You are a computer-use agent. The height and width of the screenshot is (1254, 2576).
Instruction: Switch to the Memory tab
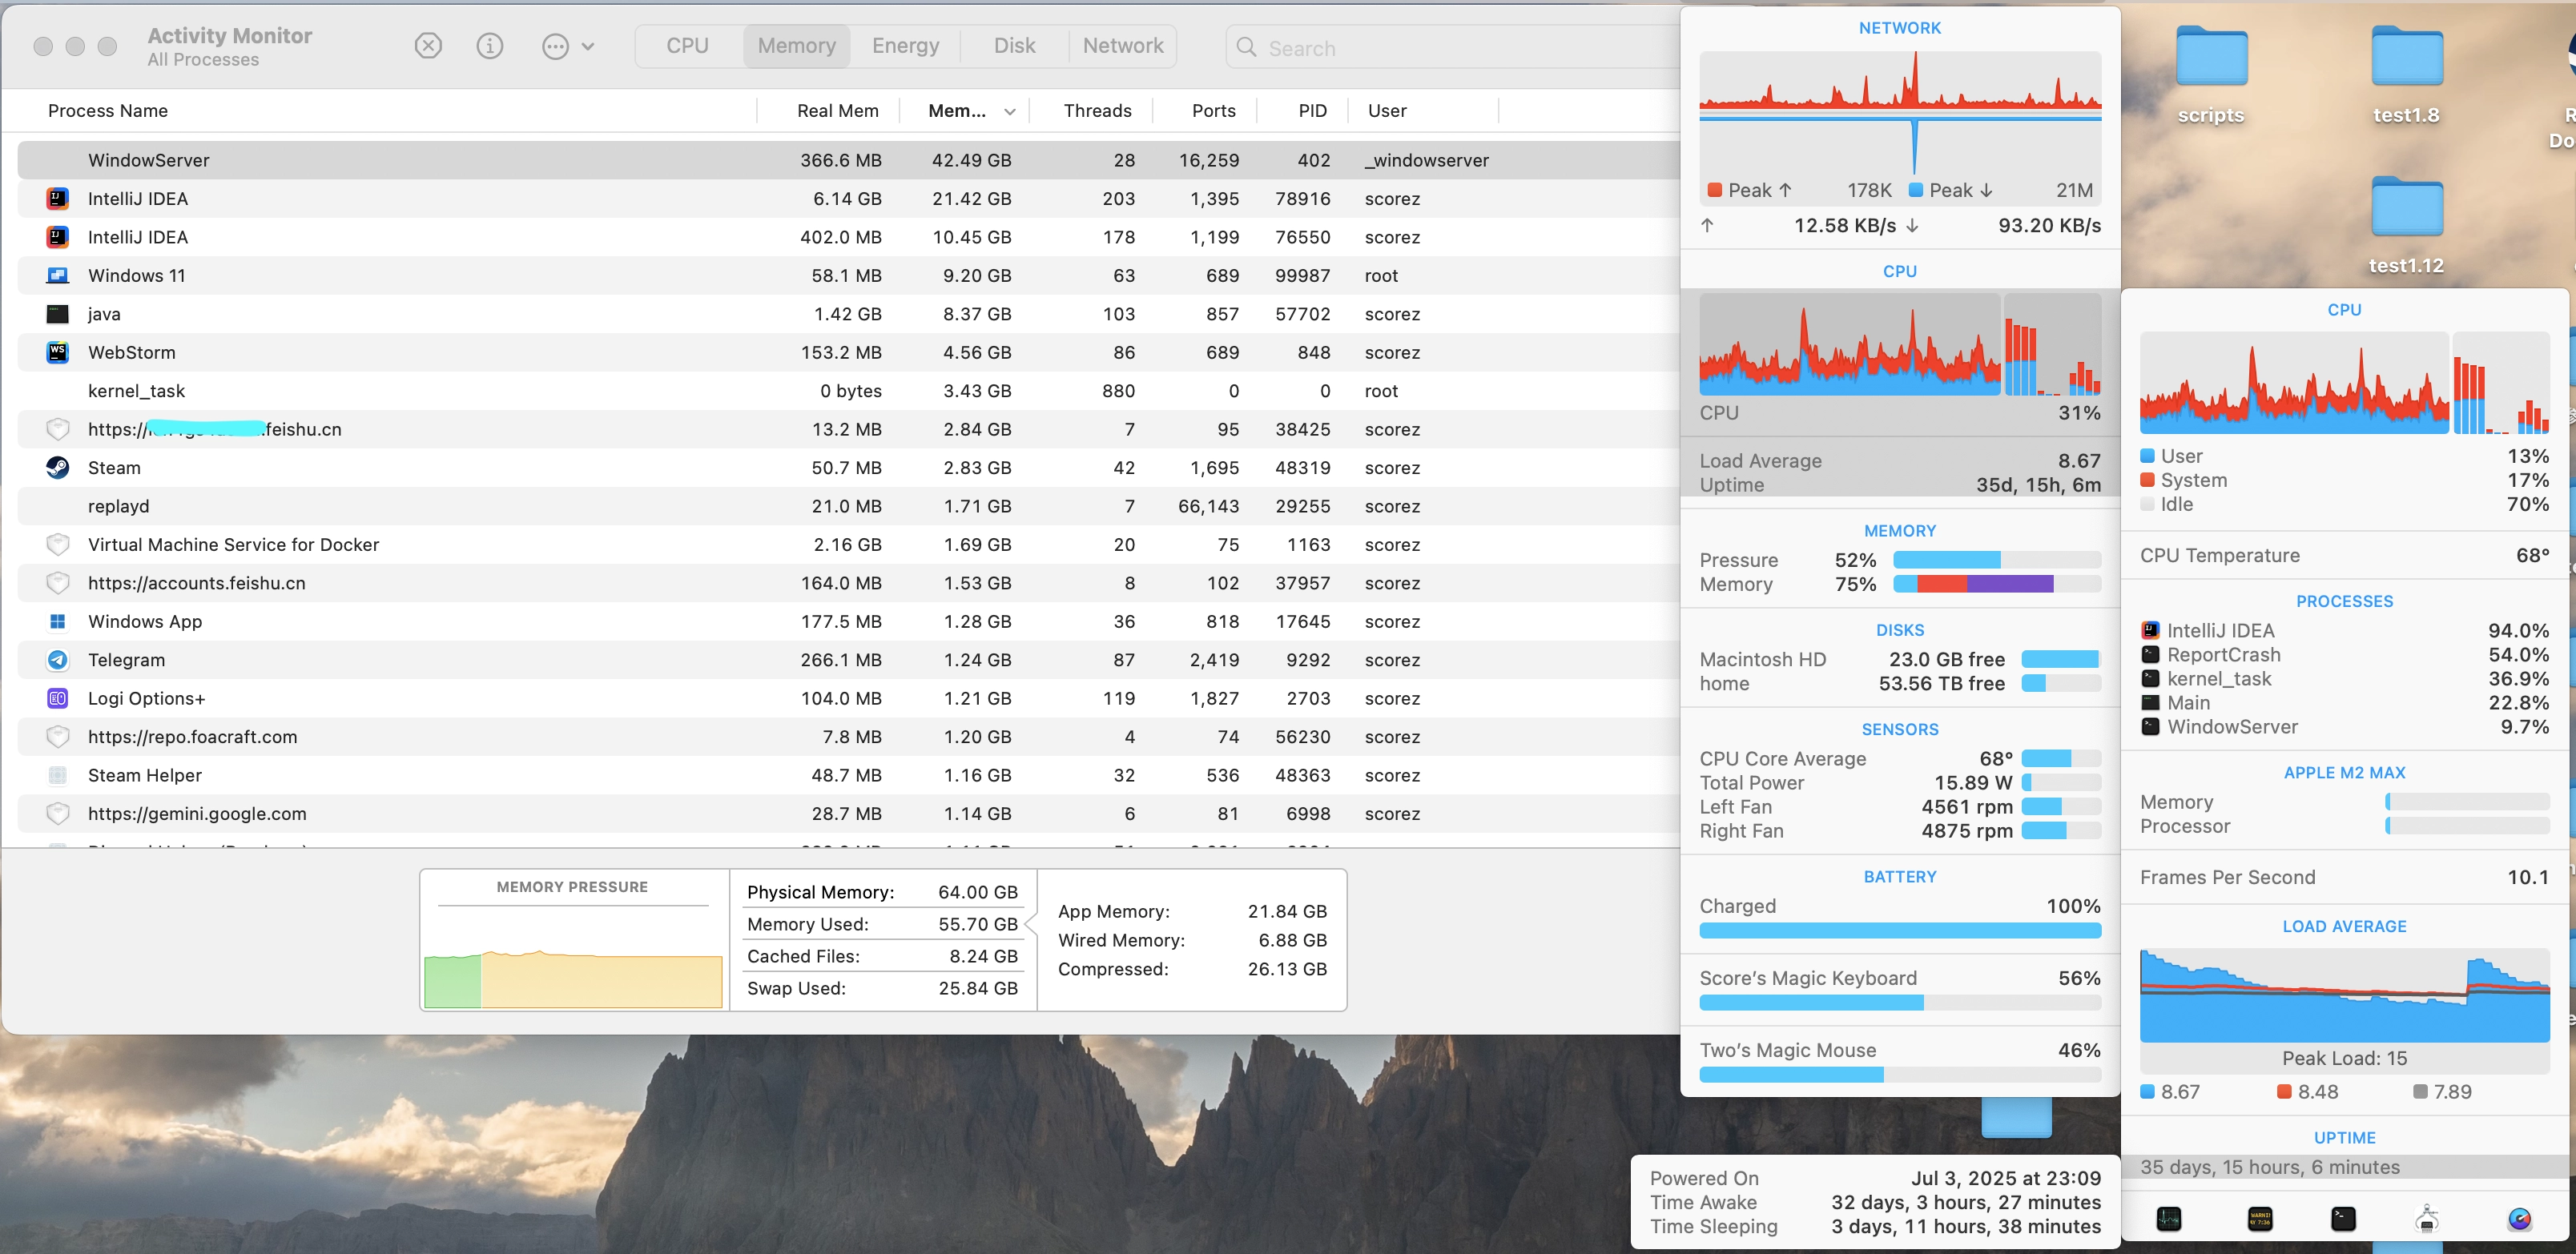(x=796, y=46)
